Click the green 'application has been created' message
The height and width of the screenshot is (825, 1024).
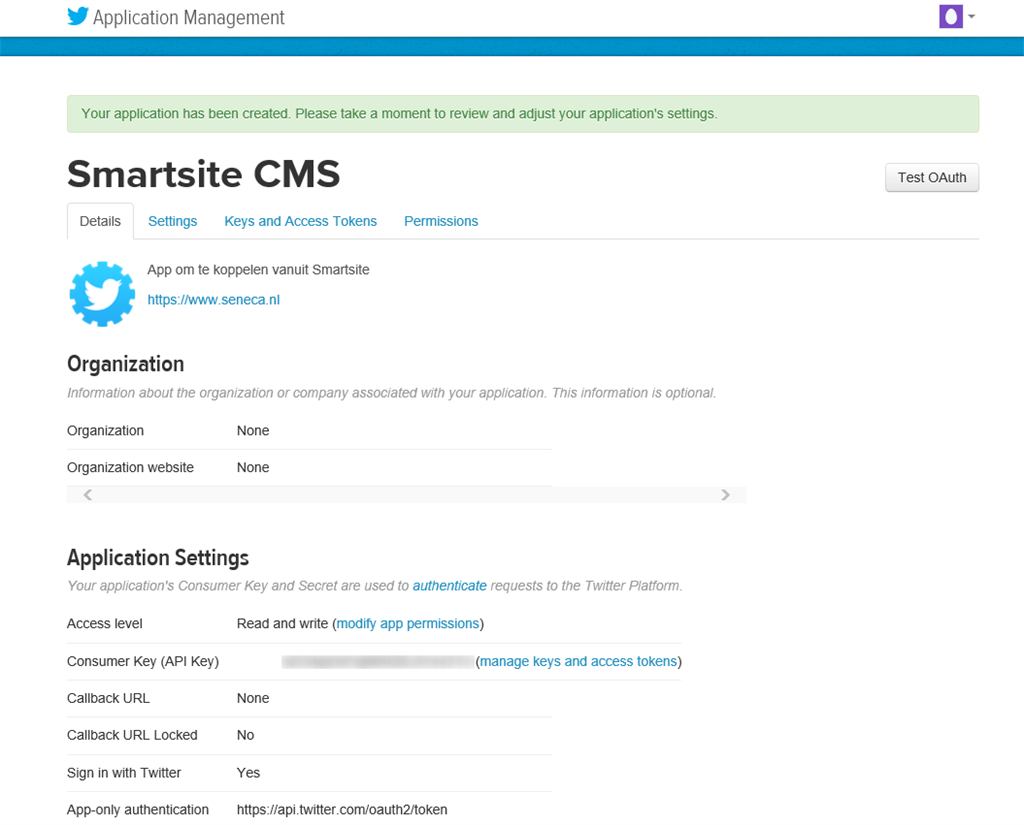click(x=523, y=114)
